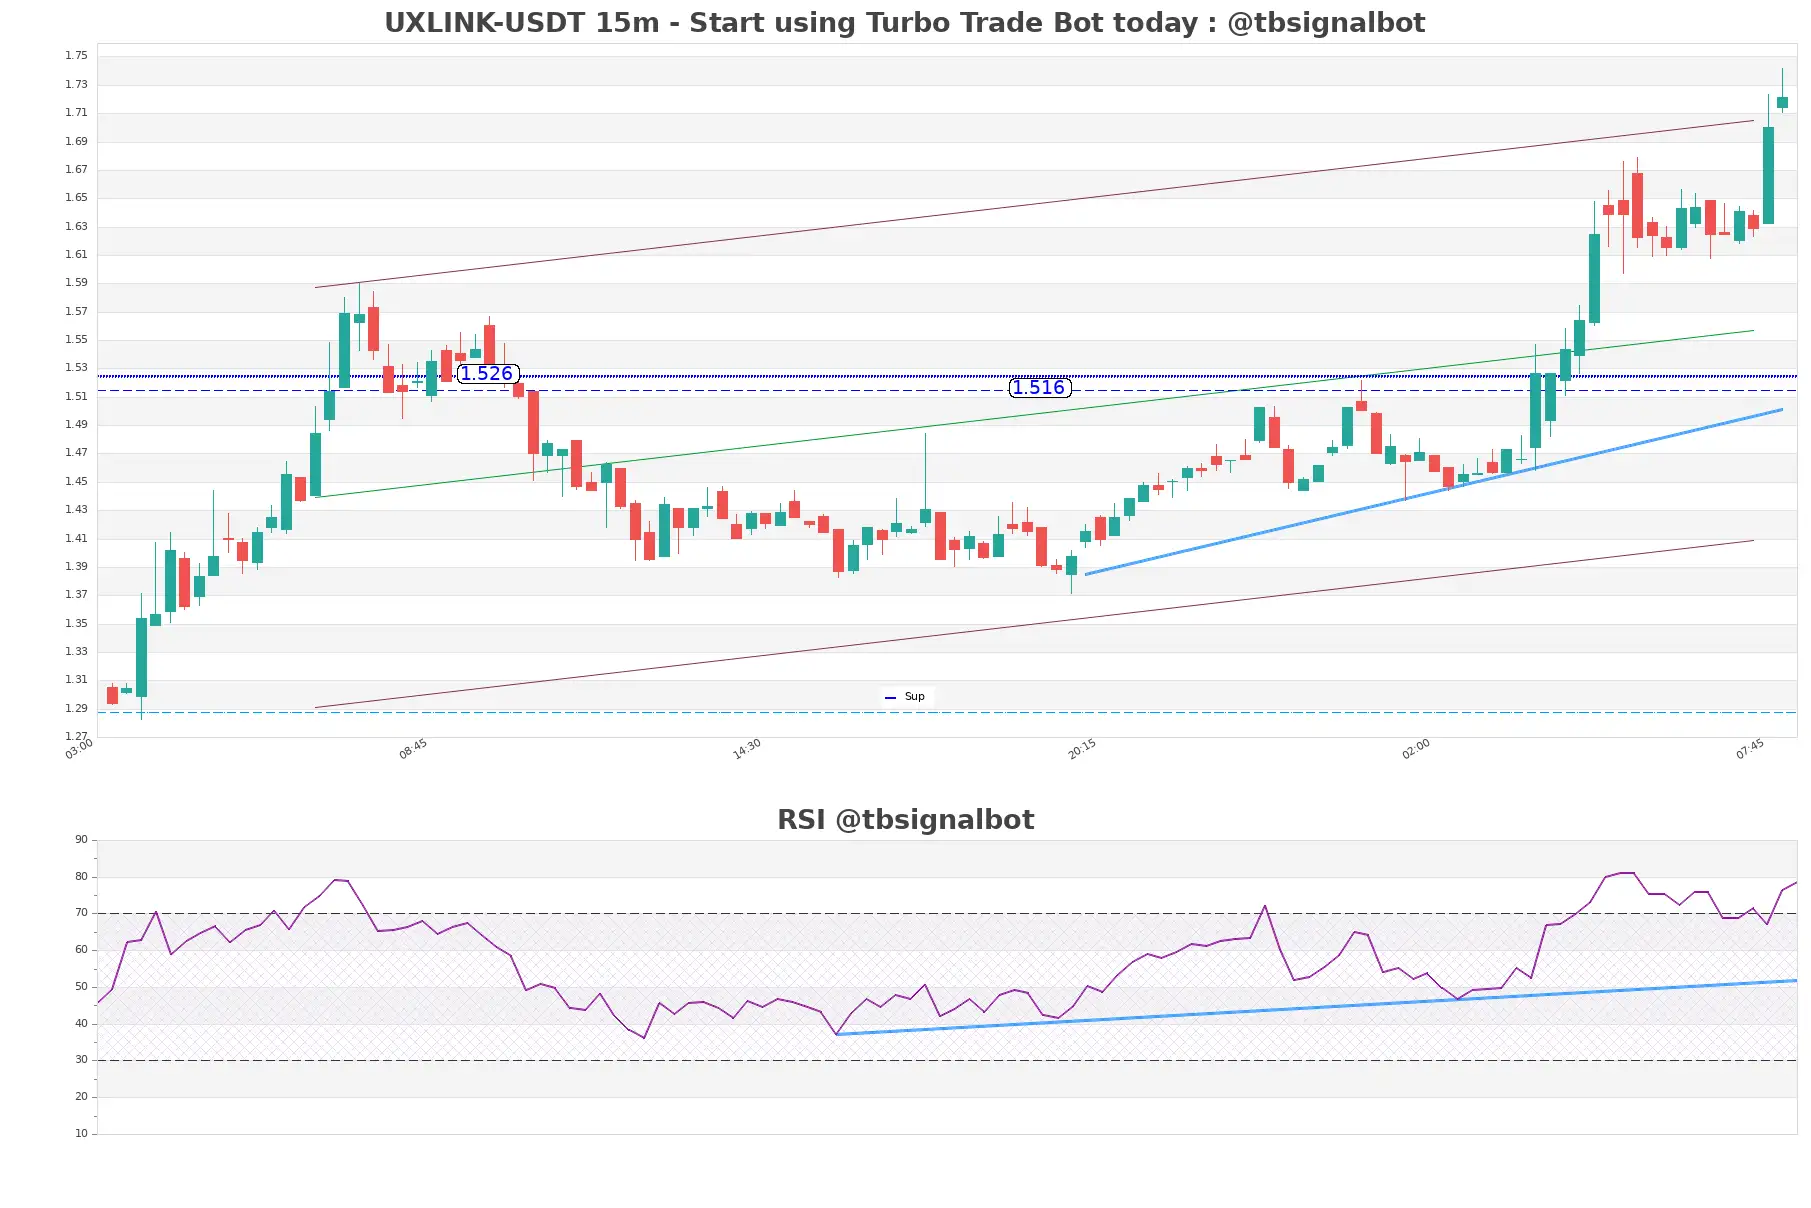Click the UXLINK-USDT 15m chart title
The width and height of the screenshot is (1811, 1208).
click(905, 22)
